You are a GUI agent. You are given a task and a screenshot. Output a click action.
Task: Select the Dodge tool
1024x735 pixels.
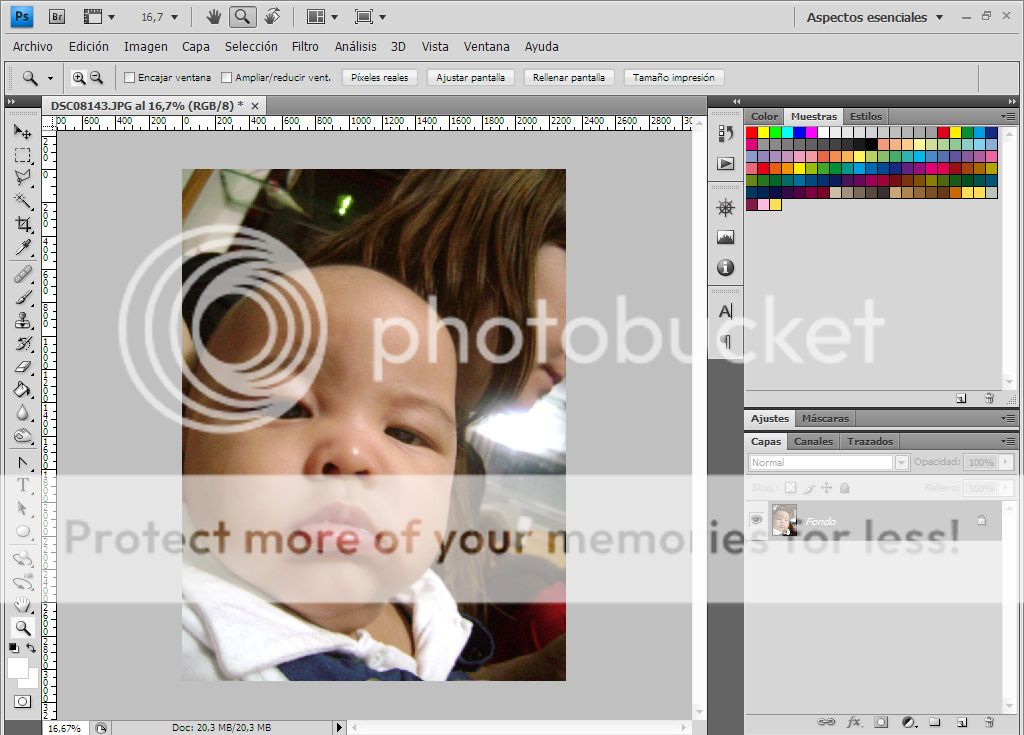[22, 436]
